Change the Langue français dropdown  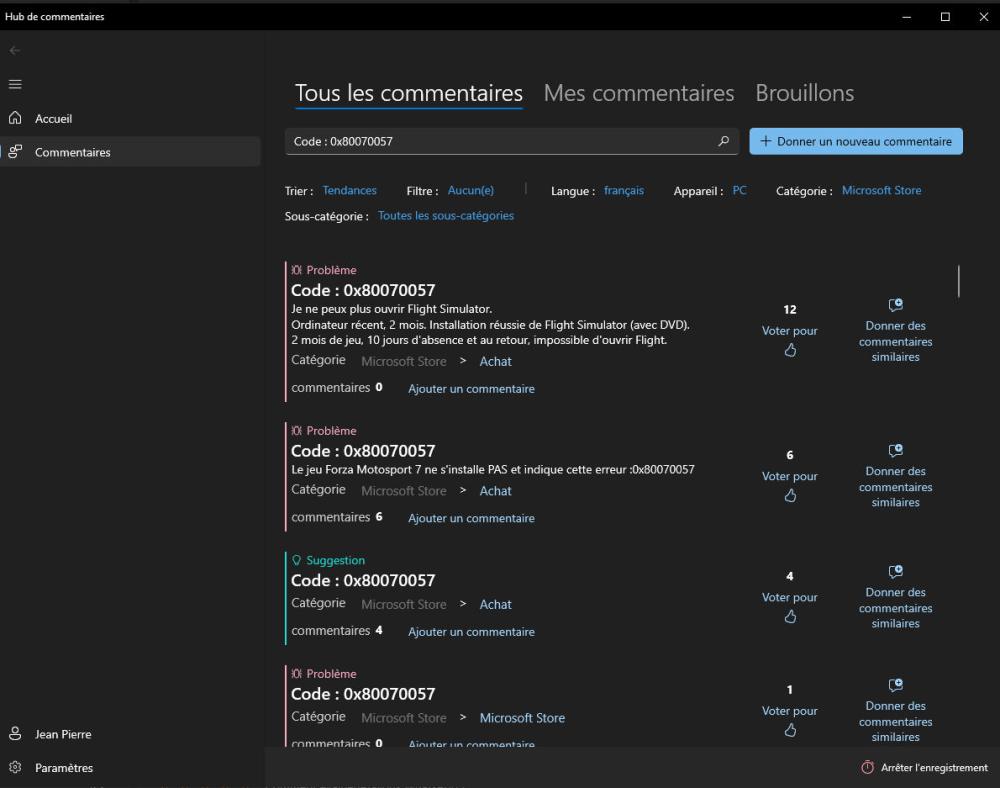[623, 190]
